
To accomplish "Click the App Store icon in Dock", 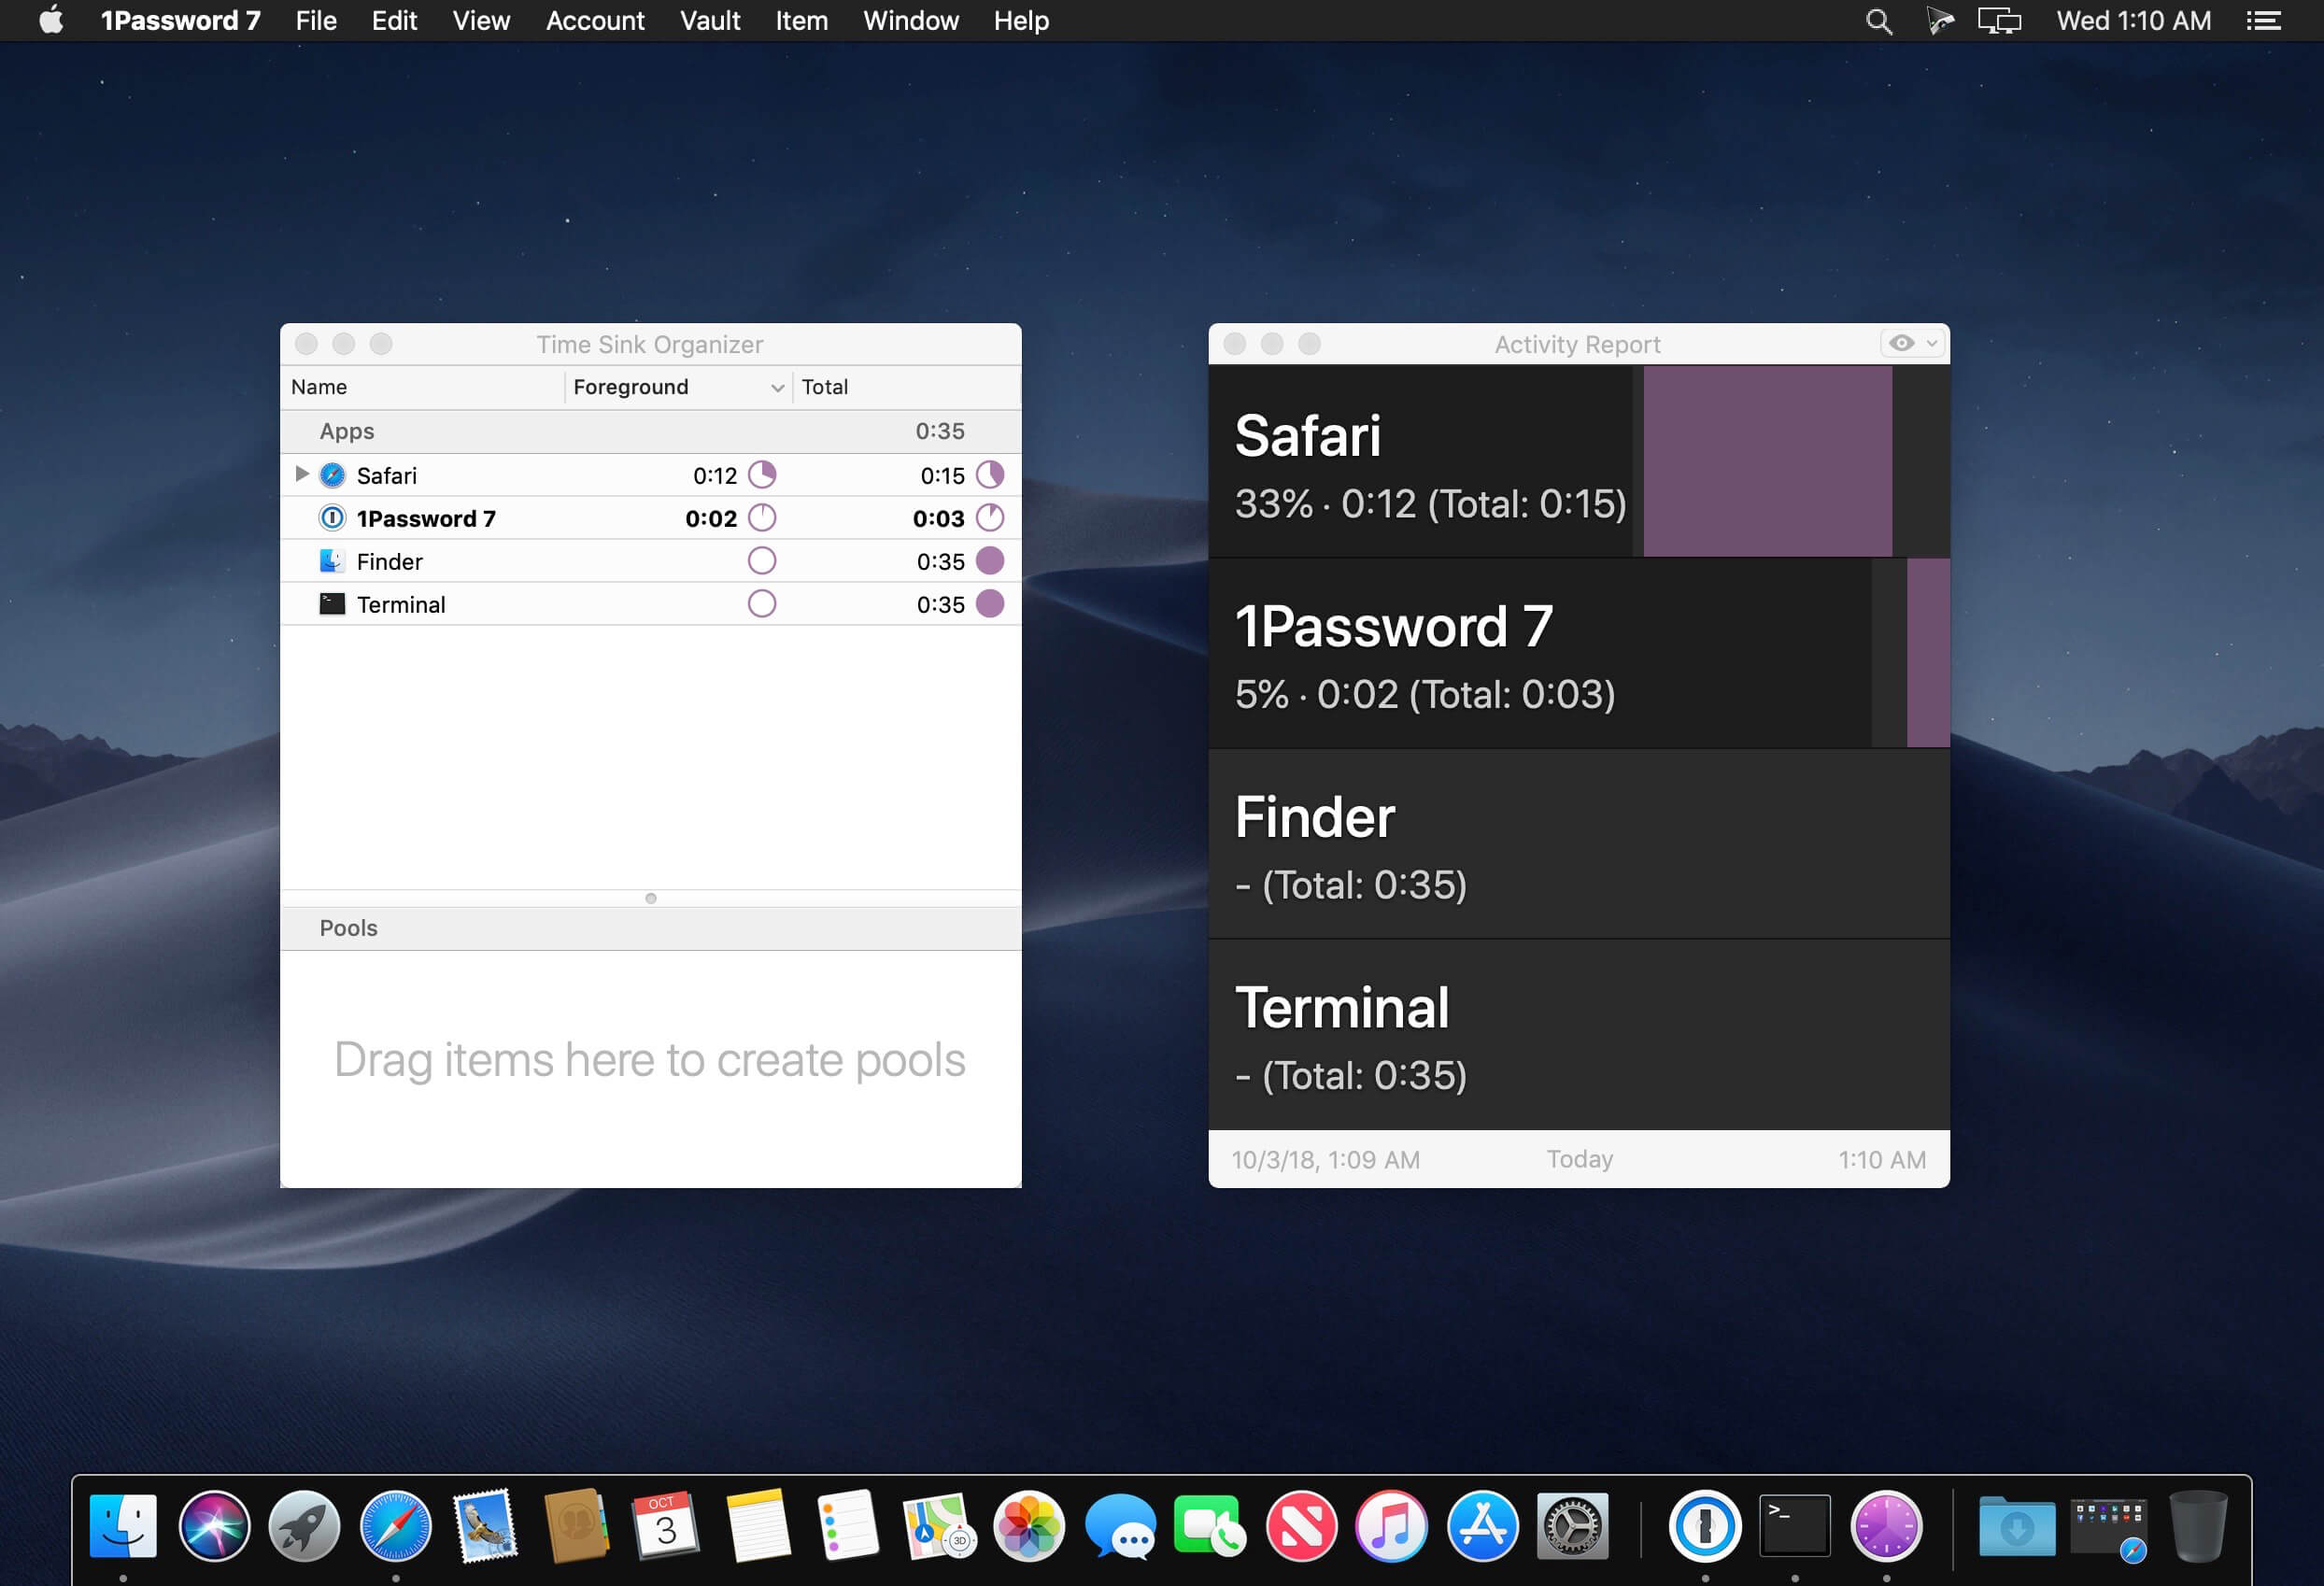I will tap(1482, 1526).
